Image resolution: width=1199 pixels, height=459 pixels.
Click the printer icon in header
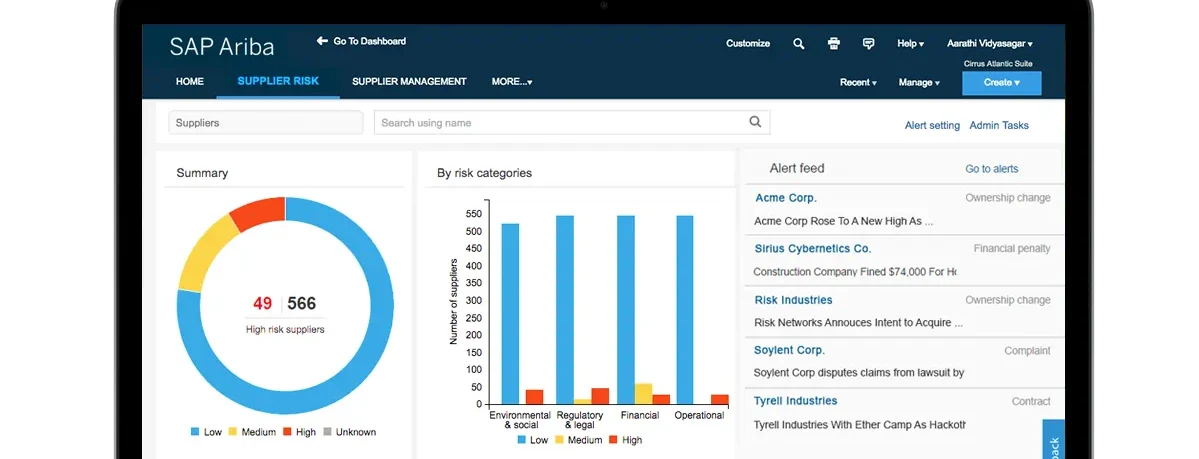tap(833, 44)
